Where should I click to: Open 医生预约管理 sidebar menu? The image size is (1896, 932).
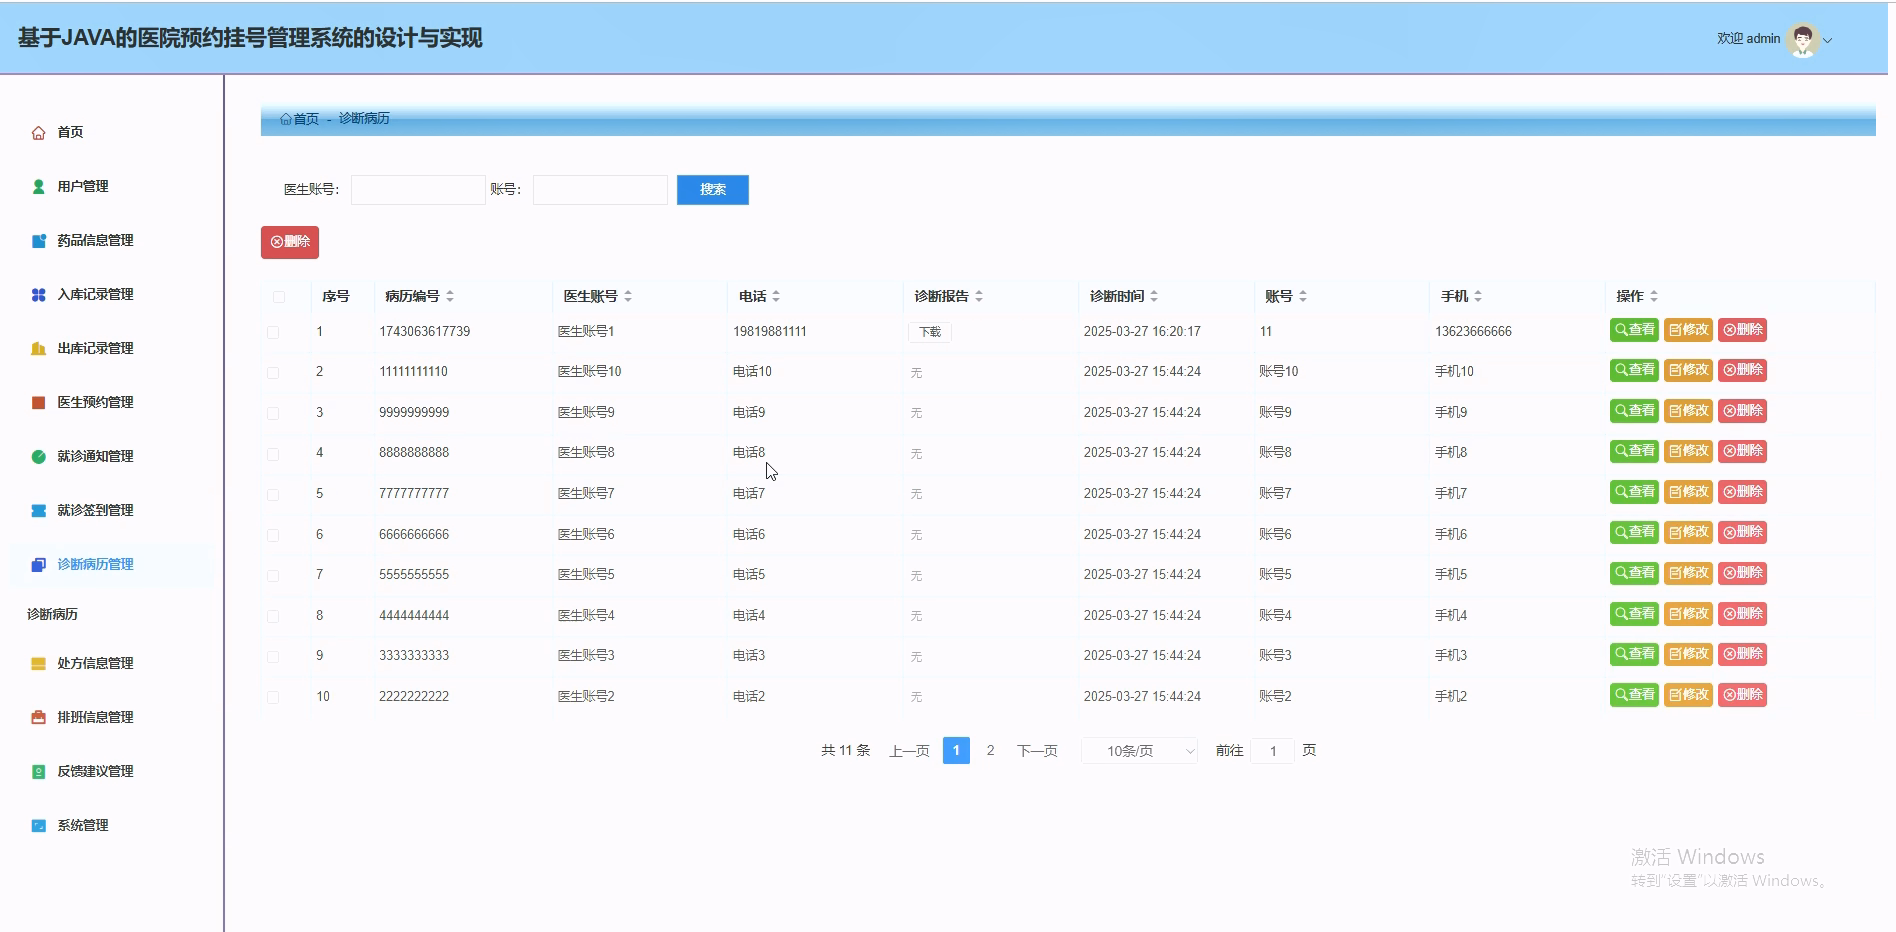[x=95, y=402]
